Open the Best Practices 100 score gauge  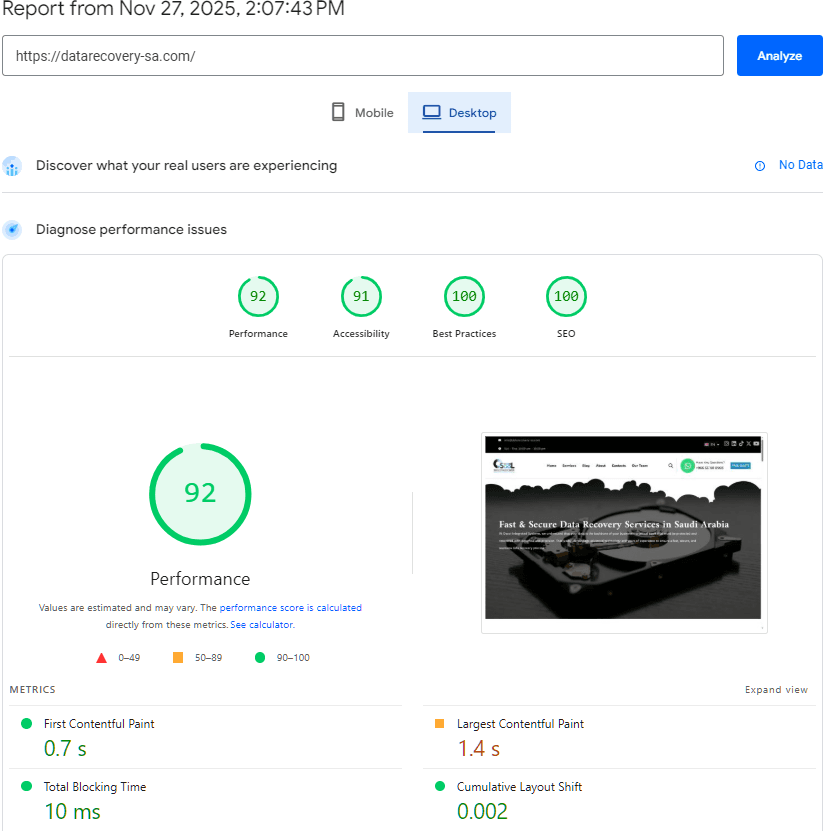pyautogui.click(x=464, y=296)
